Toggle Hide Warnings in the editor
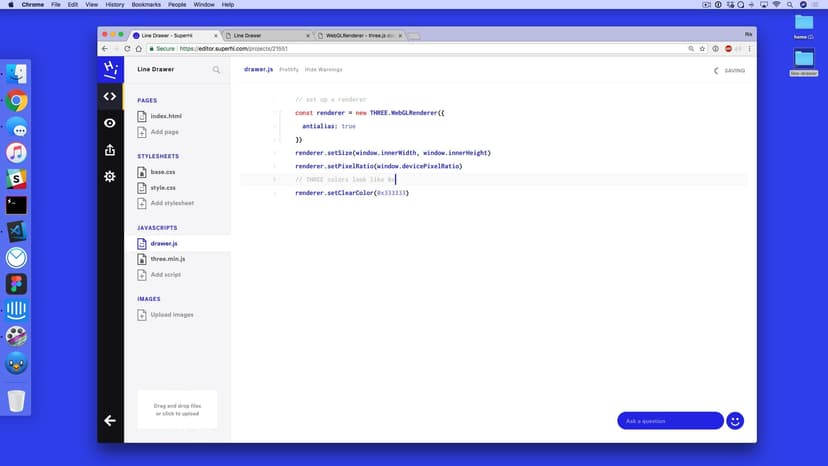This screenshot has width=828, height=466. (323, 70)
